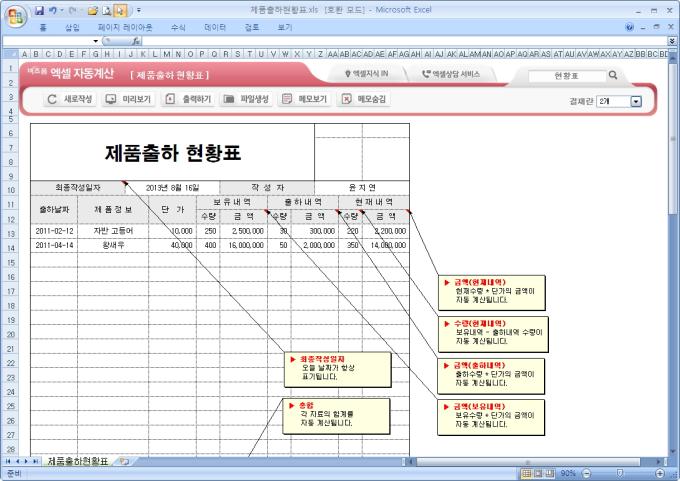Switch to Normal view in status bar
Screen dimensions: 680x481
(526, 473)
